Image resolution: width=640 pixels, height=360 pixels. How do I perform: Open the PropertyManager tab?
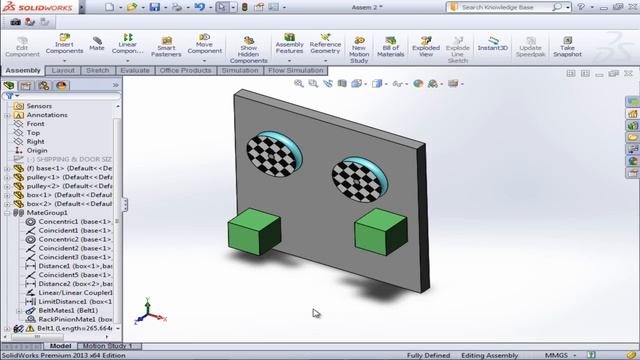(x=26, y=85)
